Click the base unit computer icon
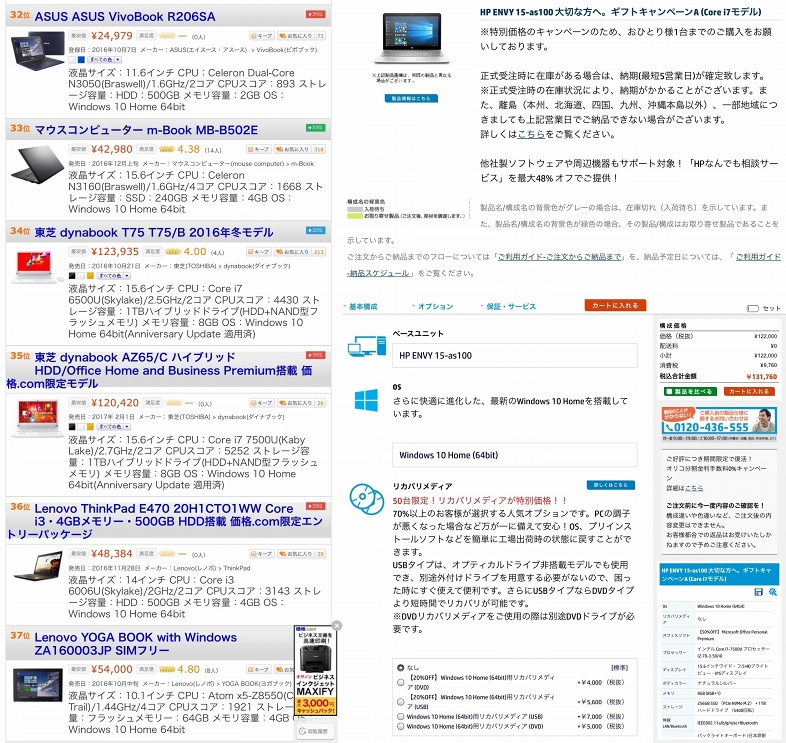This screenshot has height=743, width=786. [x=366, y=346]
